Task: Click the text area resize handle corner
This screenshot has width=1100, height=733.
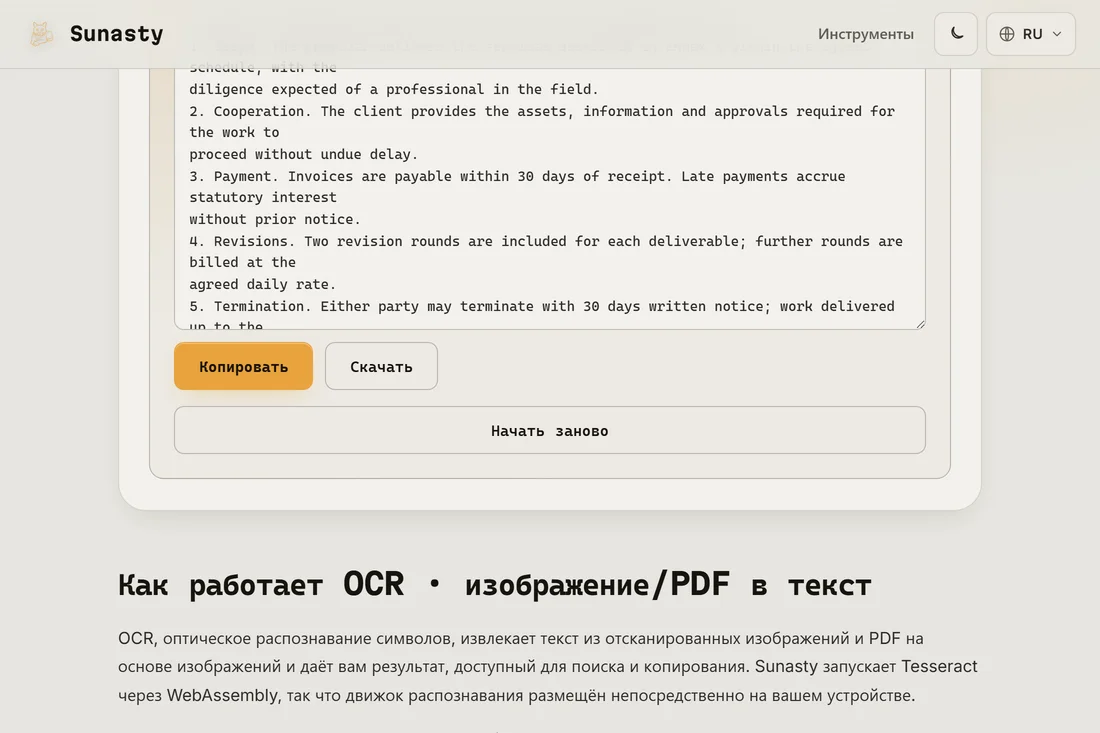Action: (920, 323)
